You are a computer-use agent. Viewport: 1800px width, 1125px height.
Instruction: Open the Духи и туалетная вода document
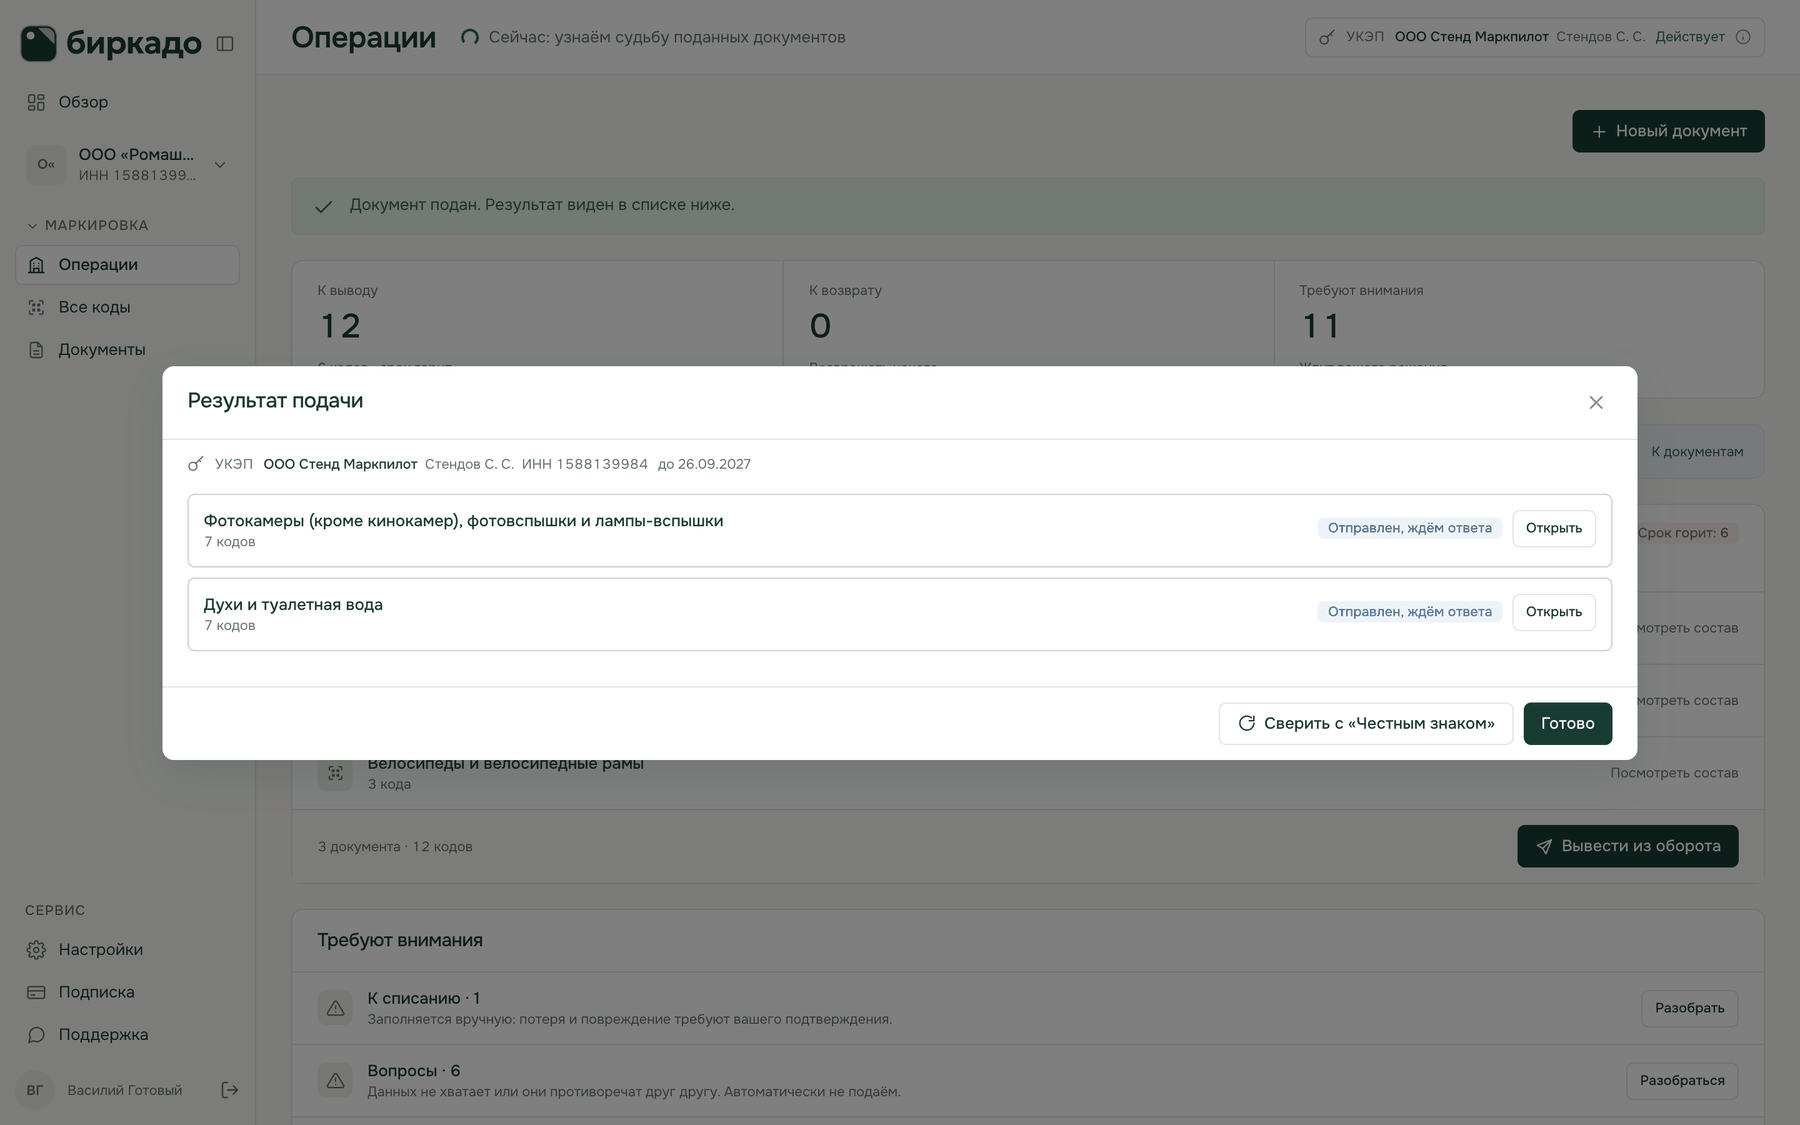tap(1553, 612)
